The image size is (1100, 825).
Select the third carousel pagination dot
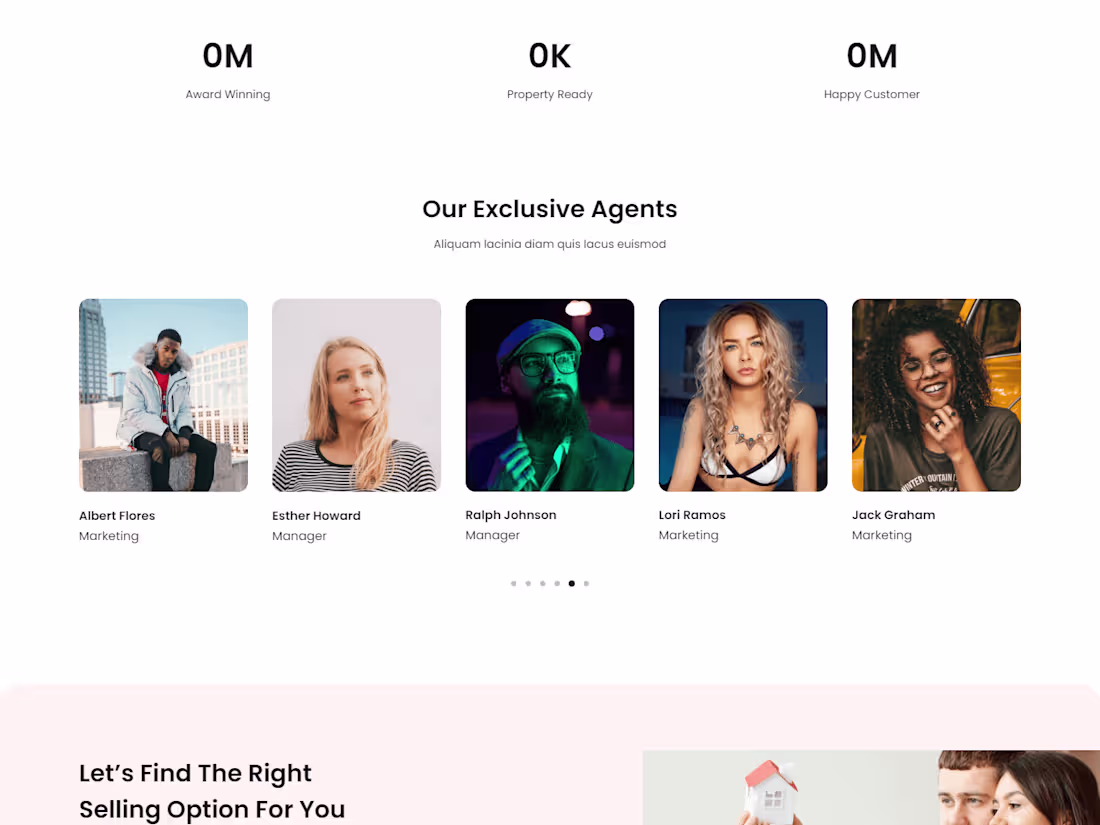[x=543, y=584]
